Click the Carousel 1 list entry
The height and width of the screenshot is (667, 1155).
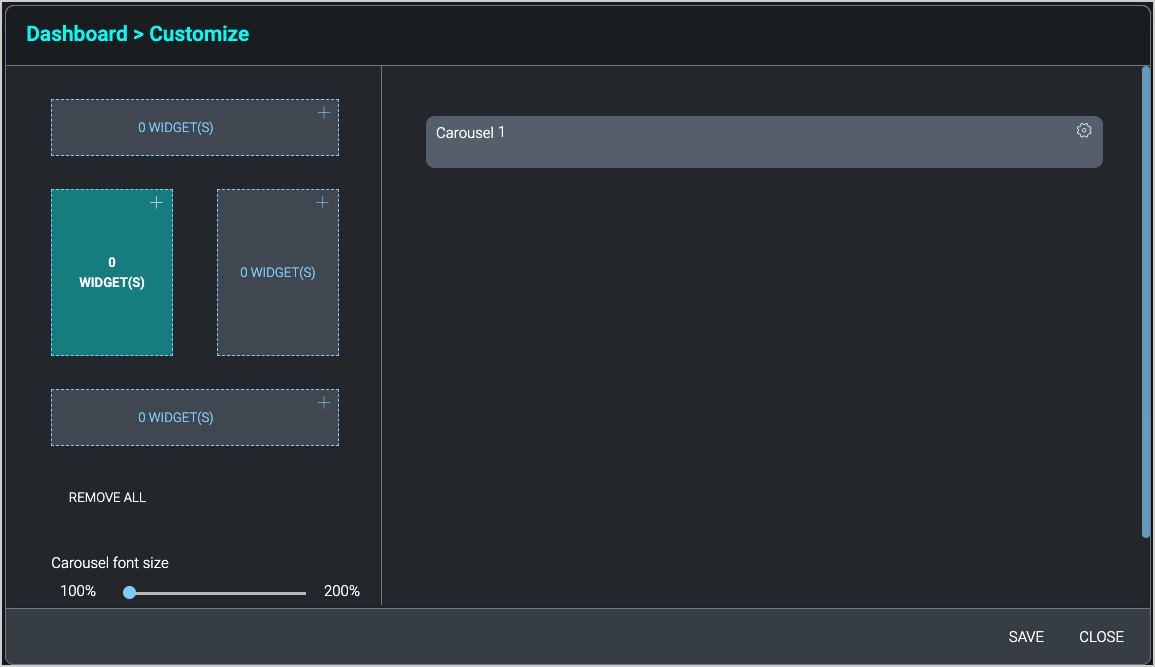[x=700, y=141]
